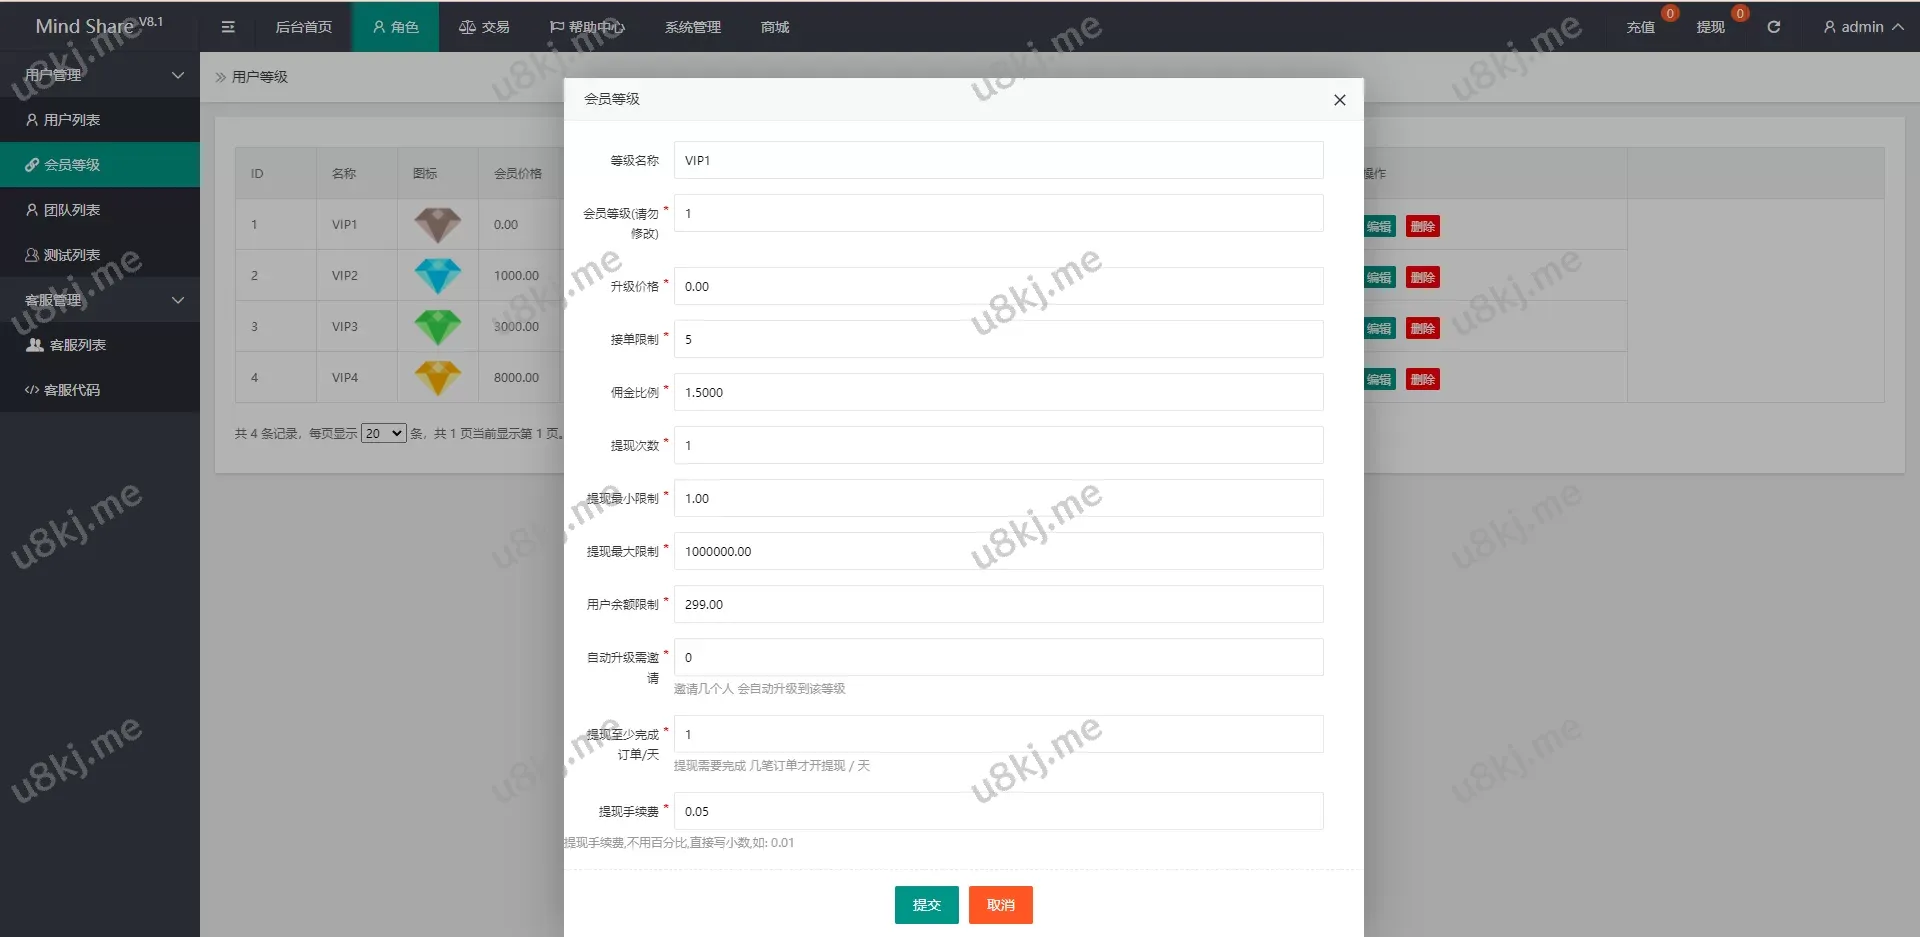
Task: Open the records-per-page dropdown
Action: pyautogui.click(x=383, y=433)
